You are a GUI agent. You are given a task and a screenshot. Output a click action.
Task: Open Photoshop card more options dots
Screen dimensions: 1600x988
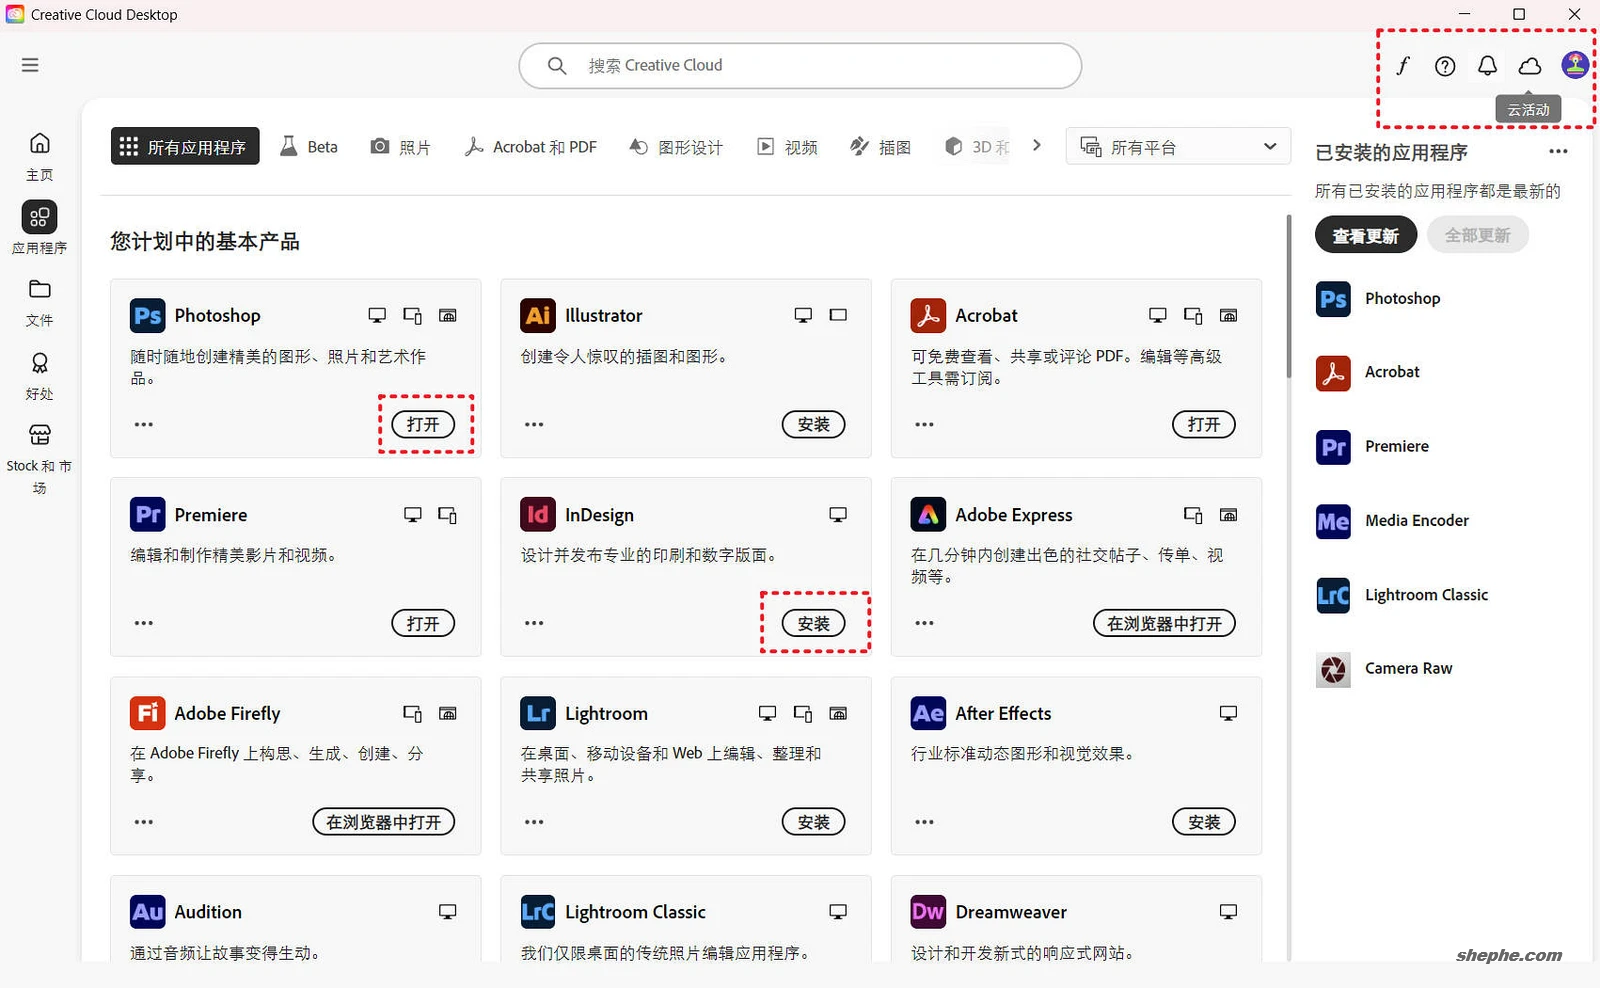click(x=144, y=424)
